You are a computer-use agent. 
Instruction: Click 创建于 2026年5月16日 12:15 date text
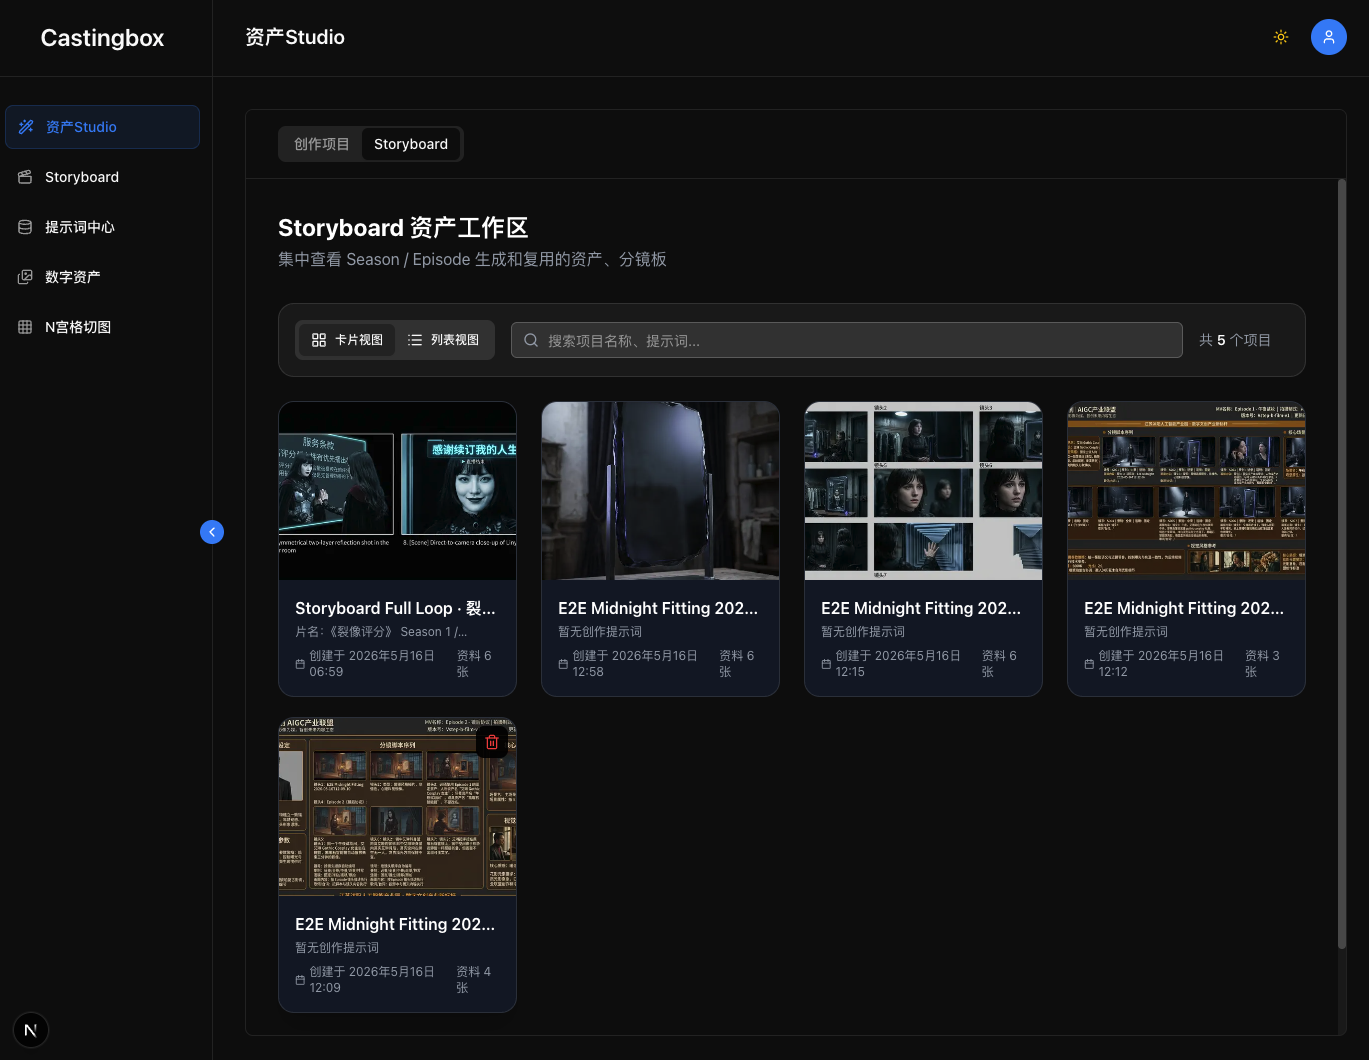point(898,664)
